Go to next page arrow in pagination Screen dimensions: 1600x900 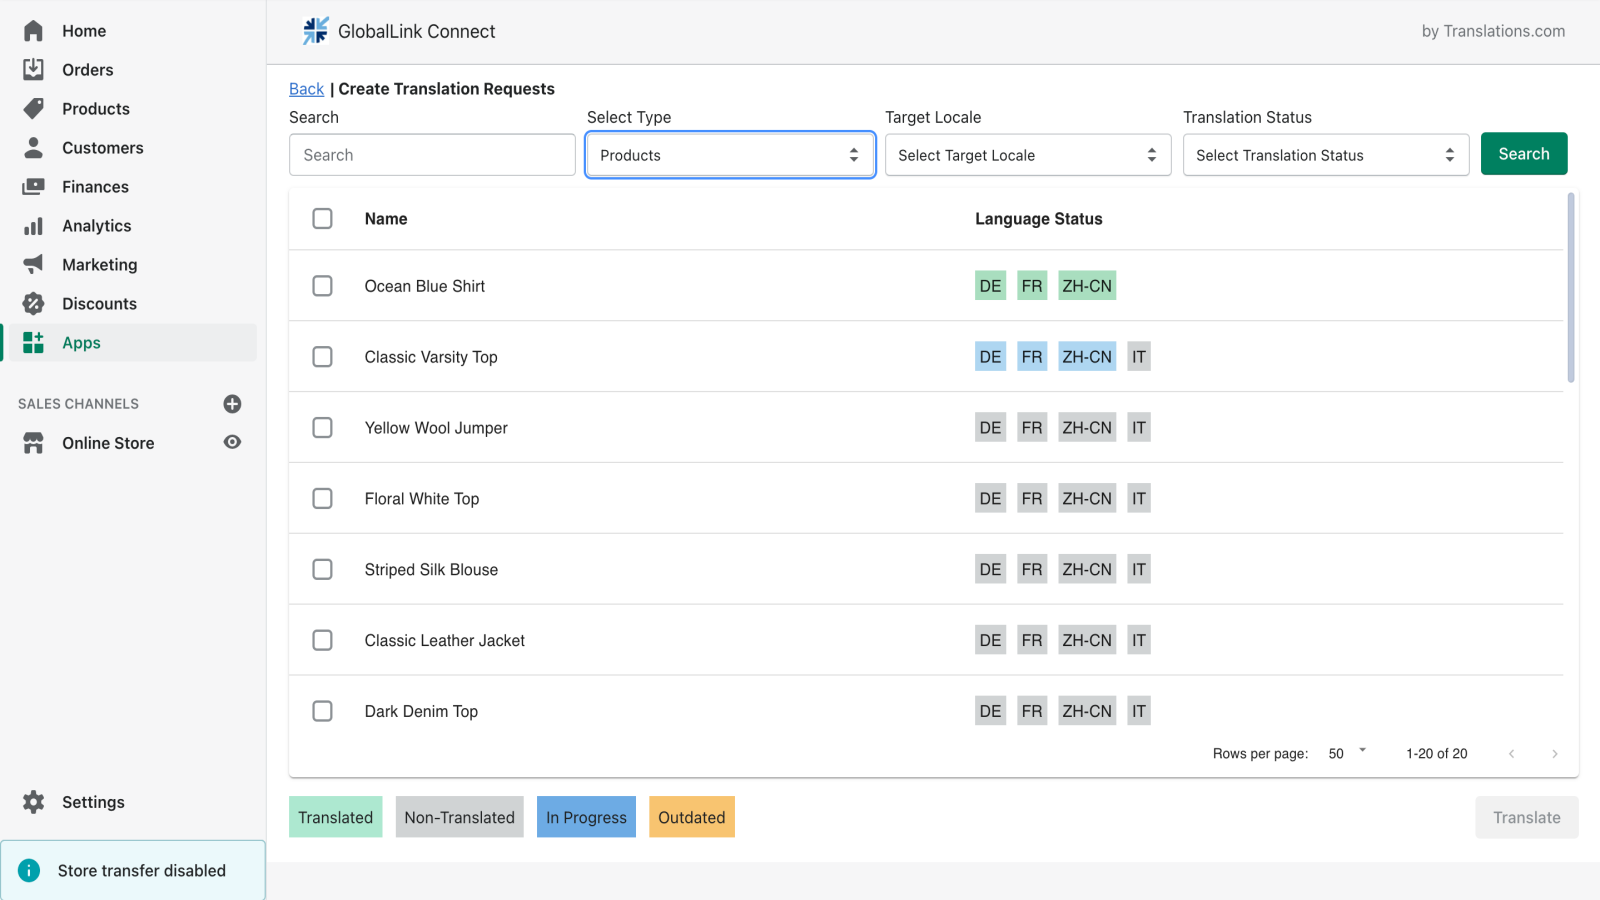[1554, 754]
